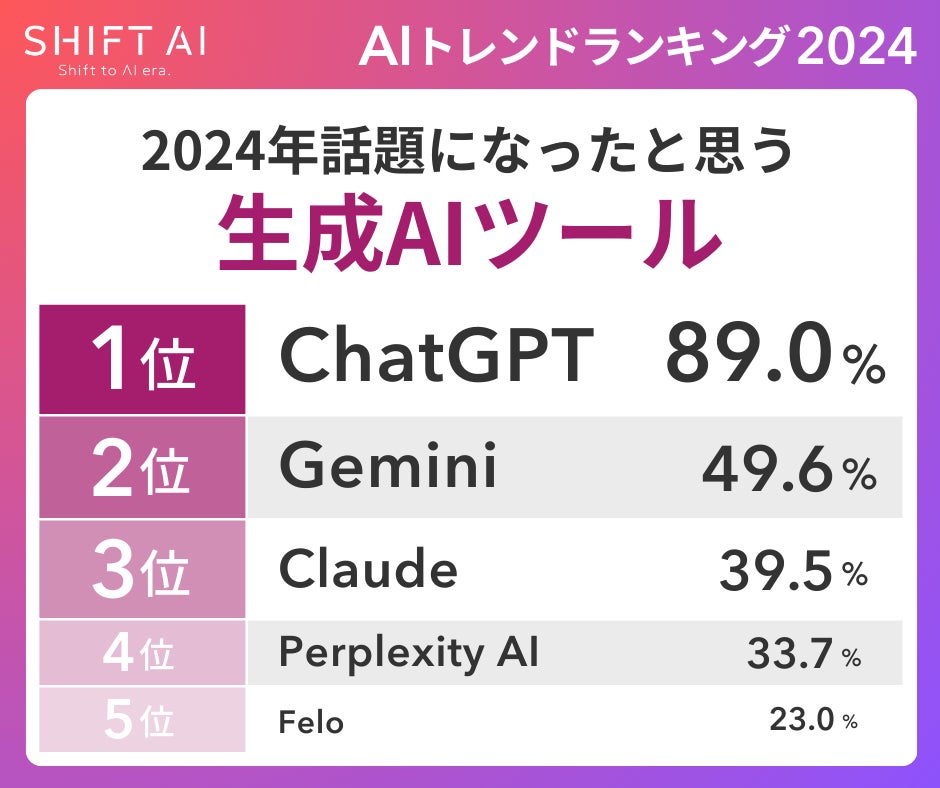Click the Perplexity AI name
Image resolution: width=940 pixels, height=788 pixels.
coord(409,653)
